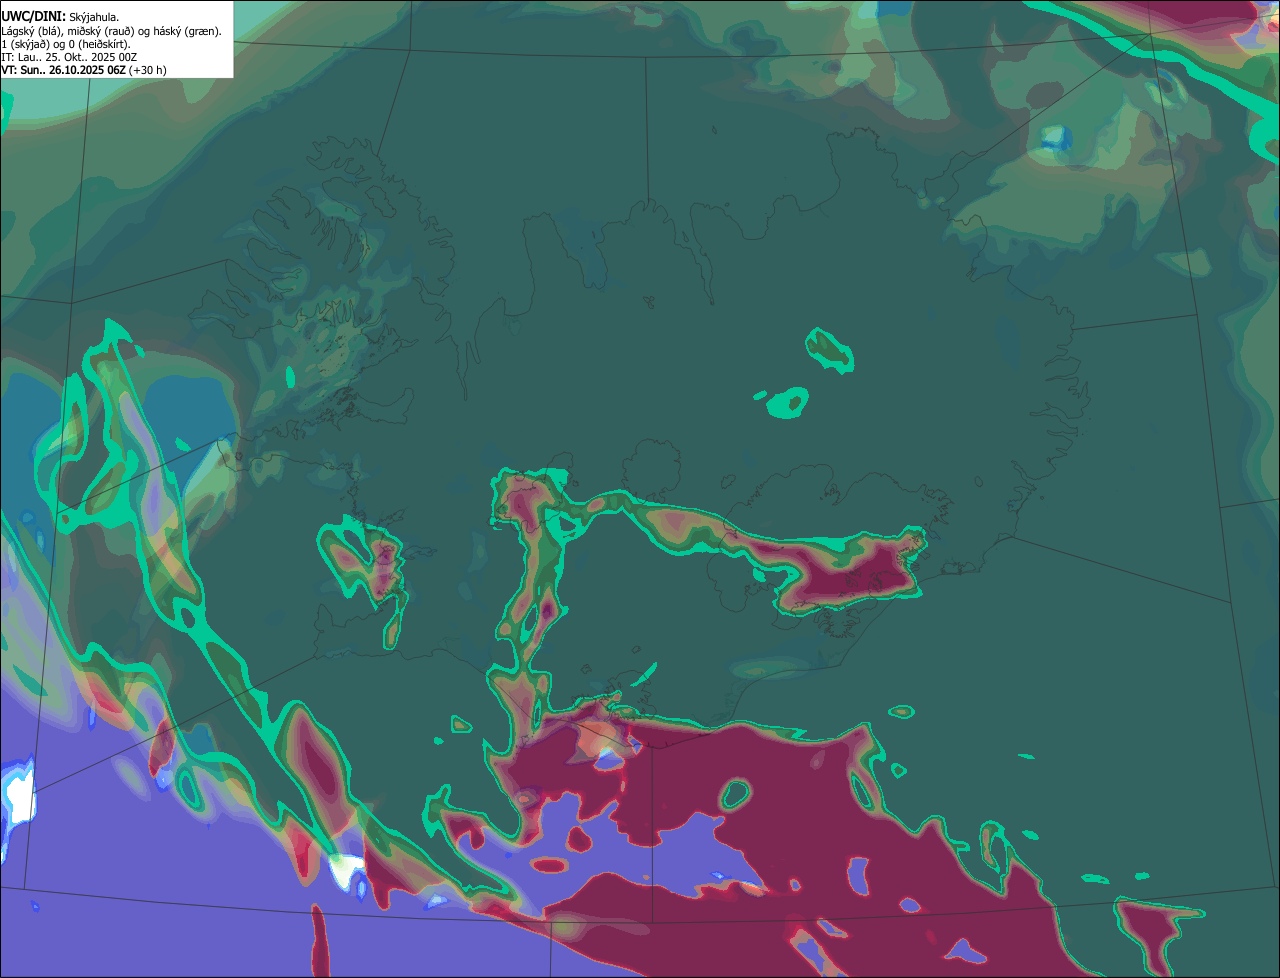Click the 'UWC/DINI: Skýjahula.' title line
Screen dimensions: 1280x978
60,17
